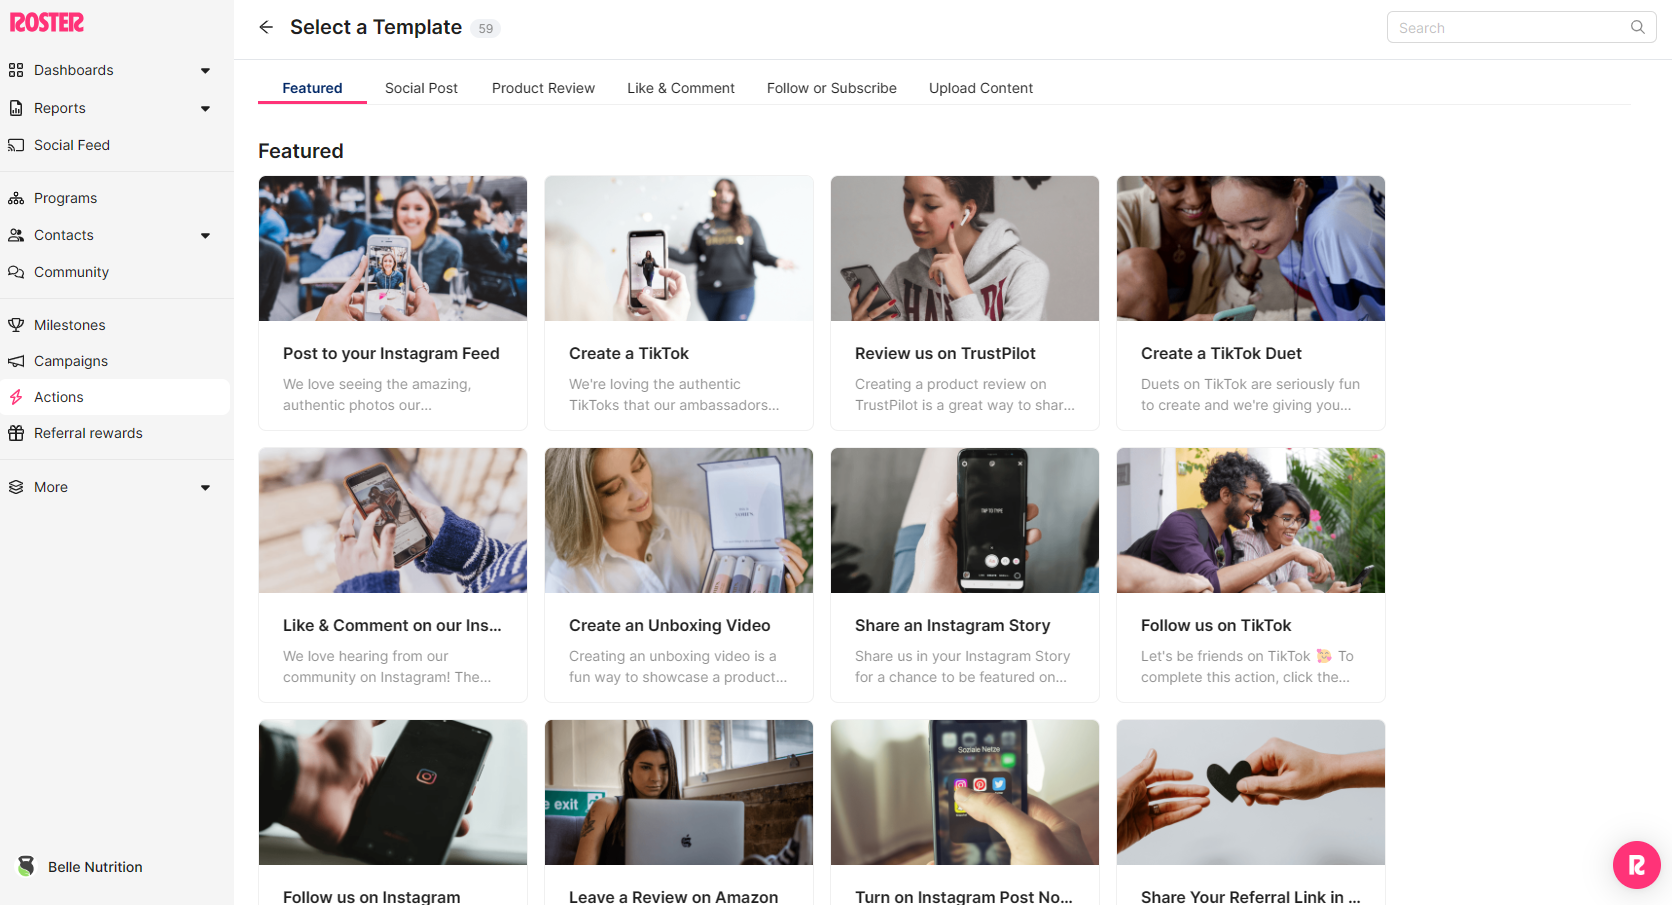Expand the Reports dropdown arrow

205,108
